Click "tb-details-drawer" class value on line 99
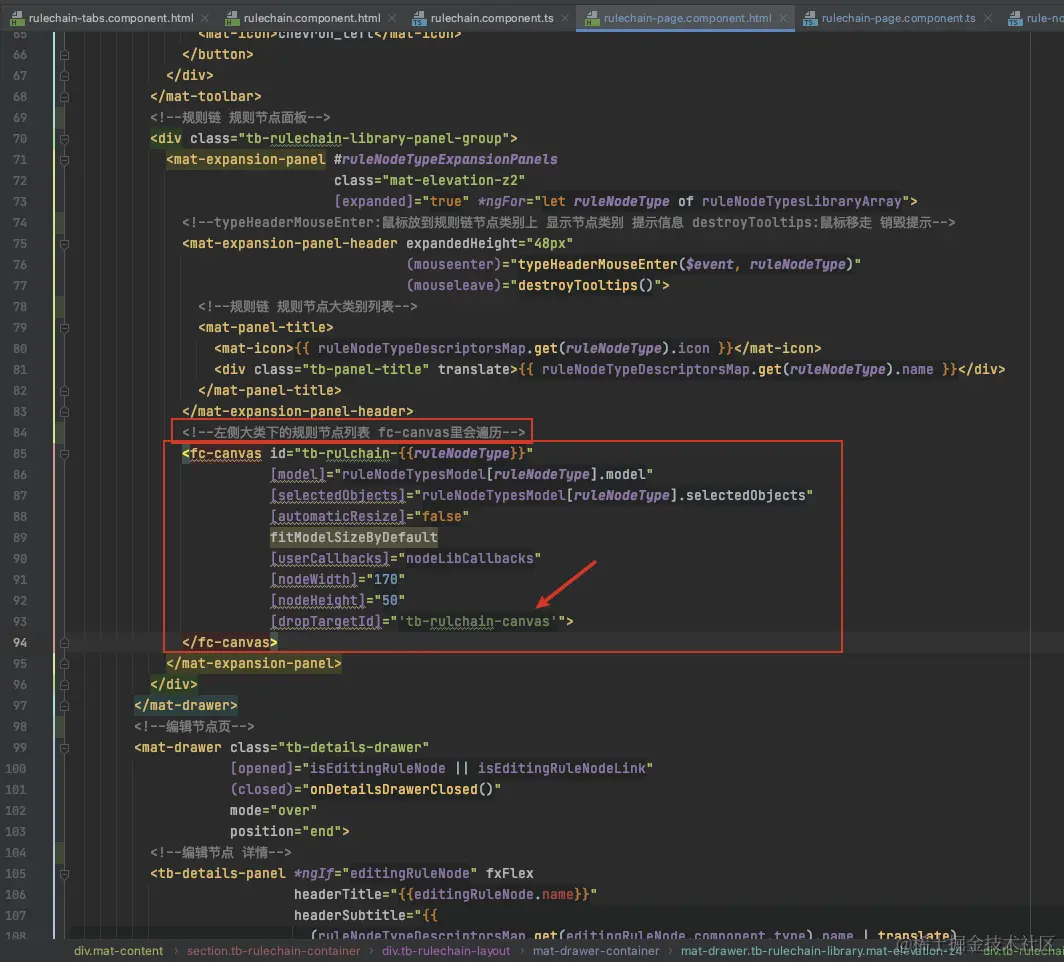 pos(354,748)
